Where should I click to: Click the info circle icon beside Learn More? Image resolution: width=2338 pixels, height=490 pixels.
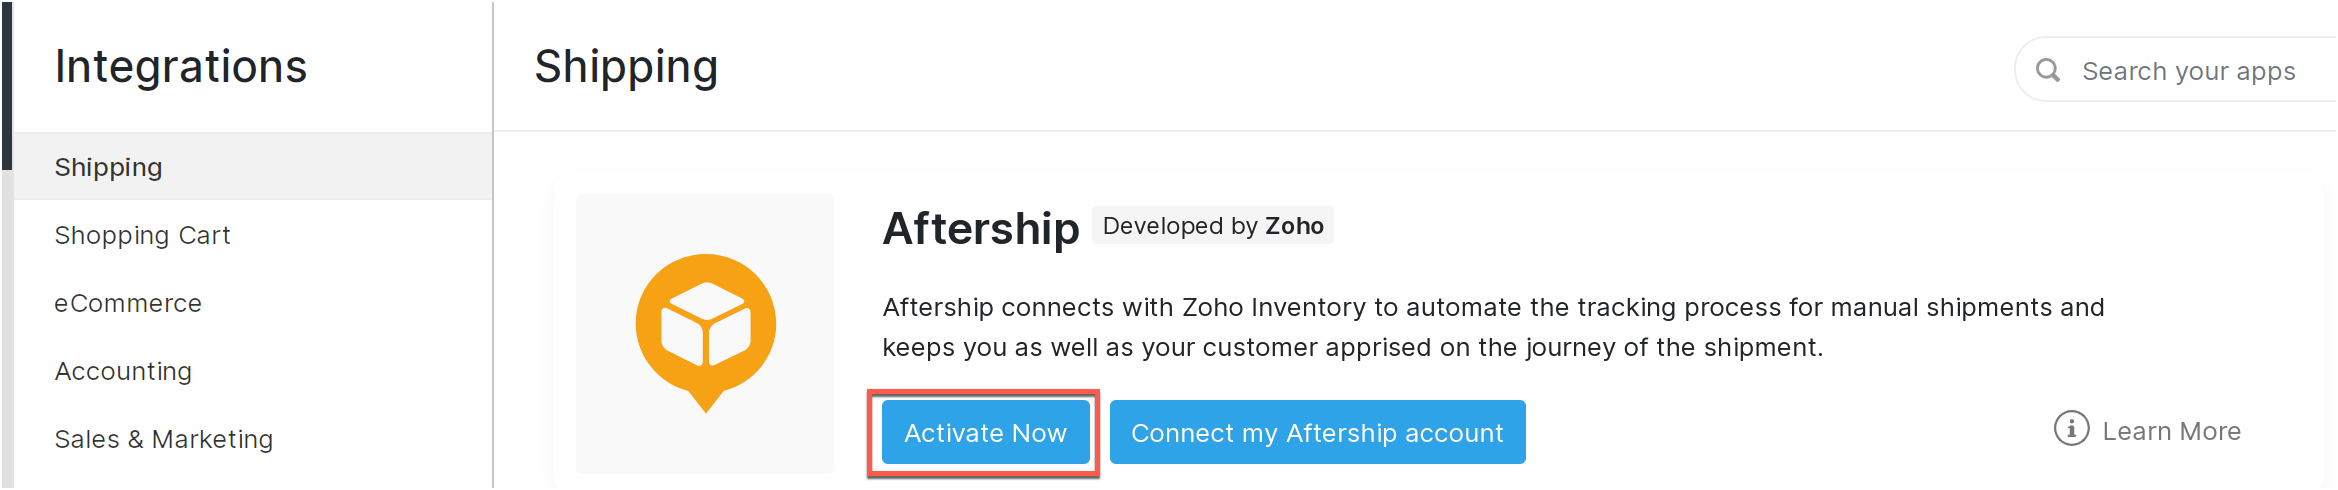click(2071, 429)
